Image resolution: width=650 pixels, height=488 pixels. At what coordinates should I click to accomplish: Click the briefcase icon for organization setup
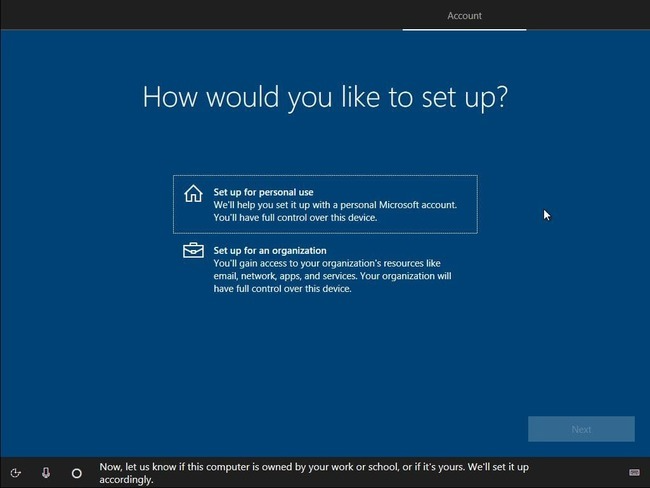[193, 250]
